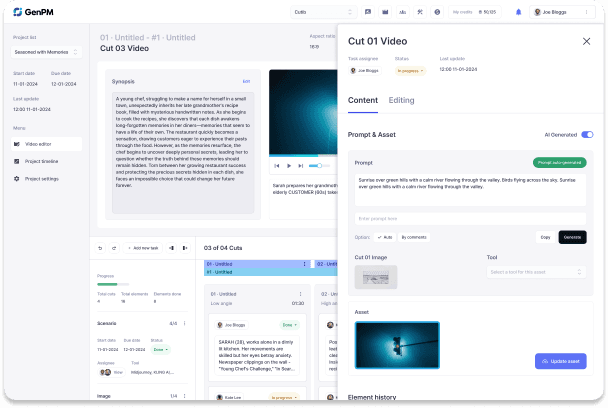Toggle the AI Generated switch

(586, 134)
